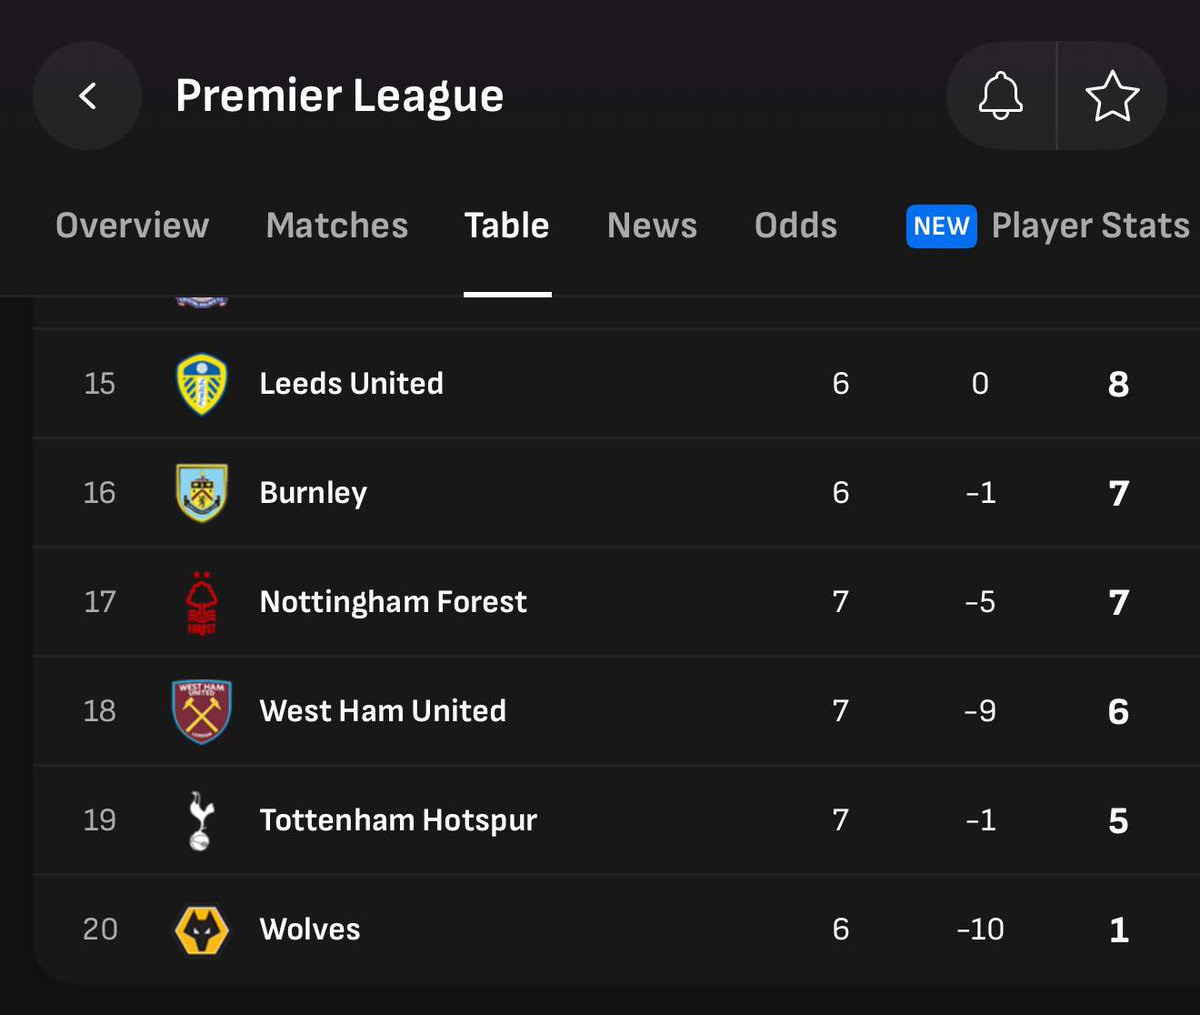Open the West Ham United team name

[x=383, y=711]
